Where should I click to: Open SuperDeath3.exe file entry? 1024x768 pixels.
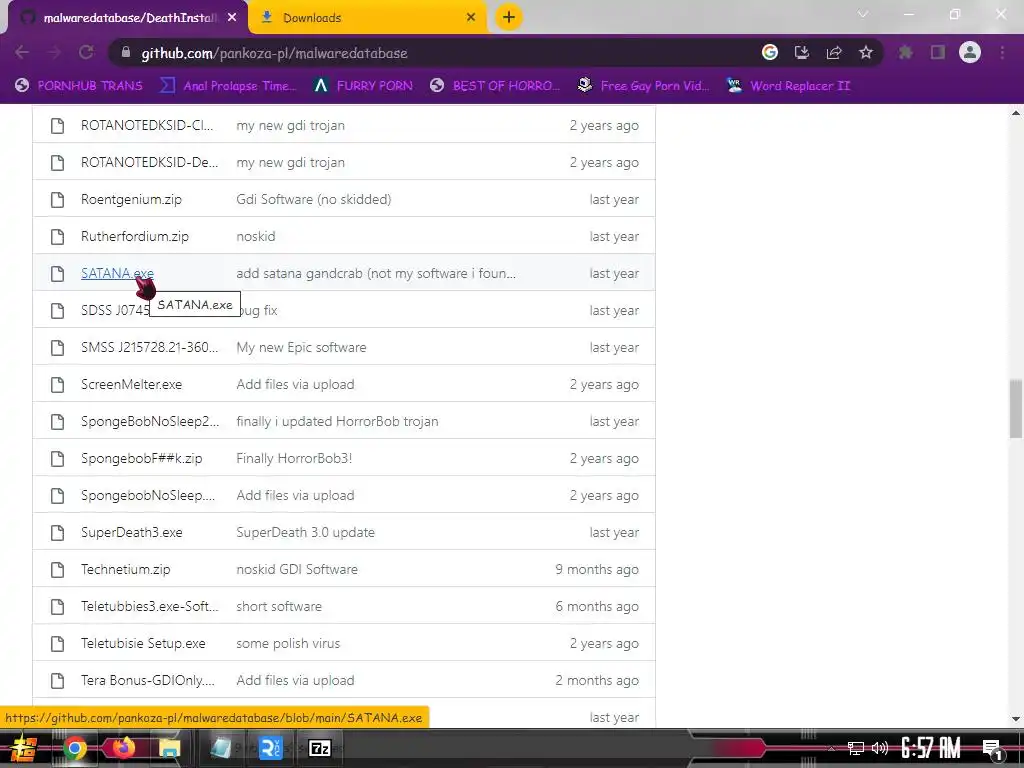[131, 532]
